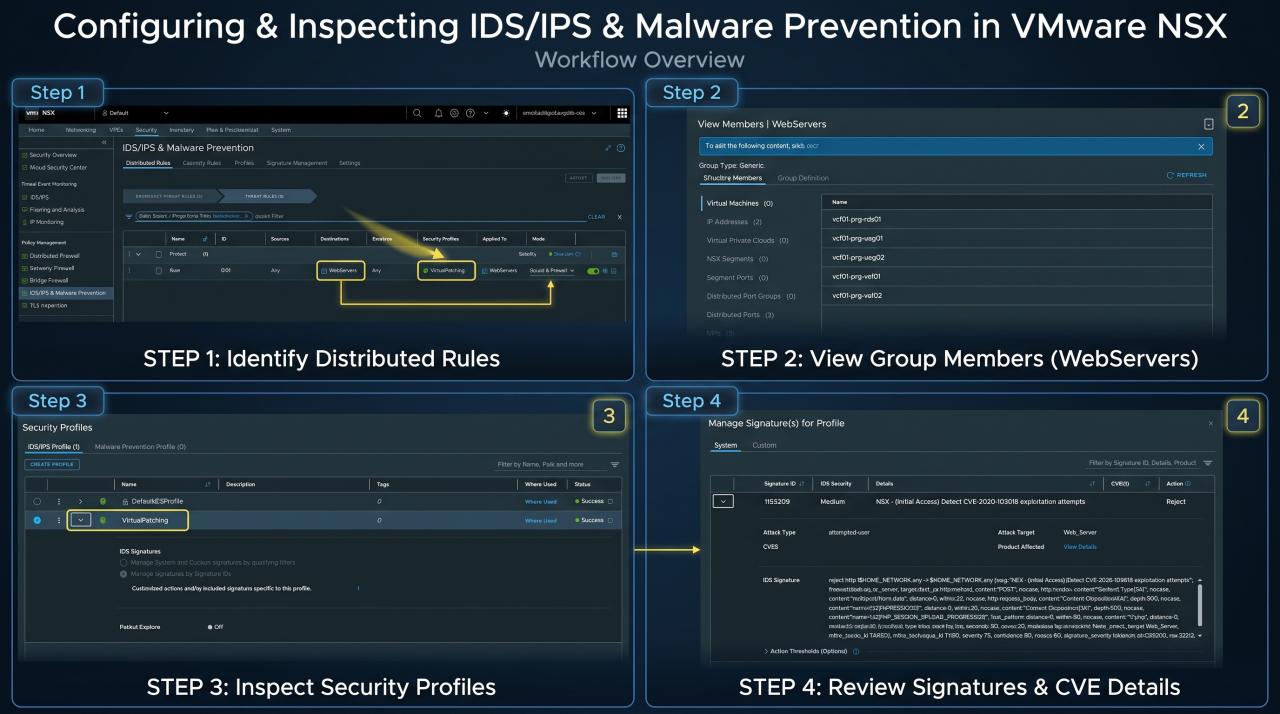Select member vcf01-prg-rds01 row

pos(1016,219)
